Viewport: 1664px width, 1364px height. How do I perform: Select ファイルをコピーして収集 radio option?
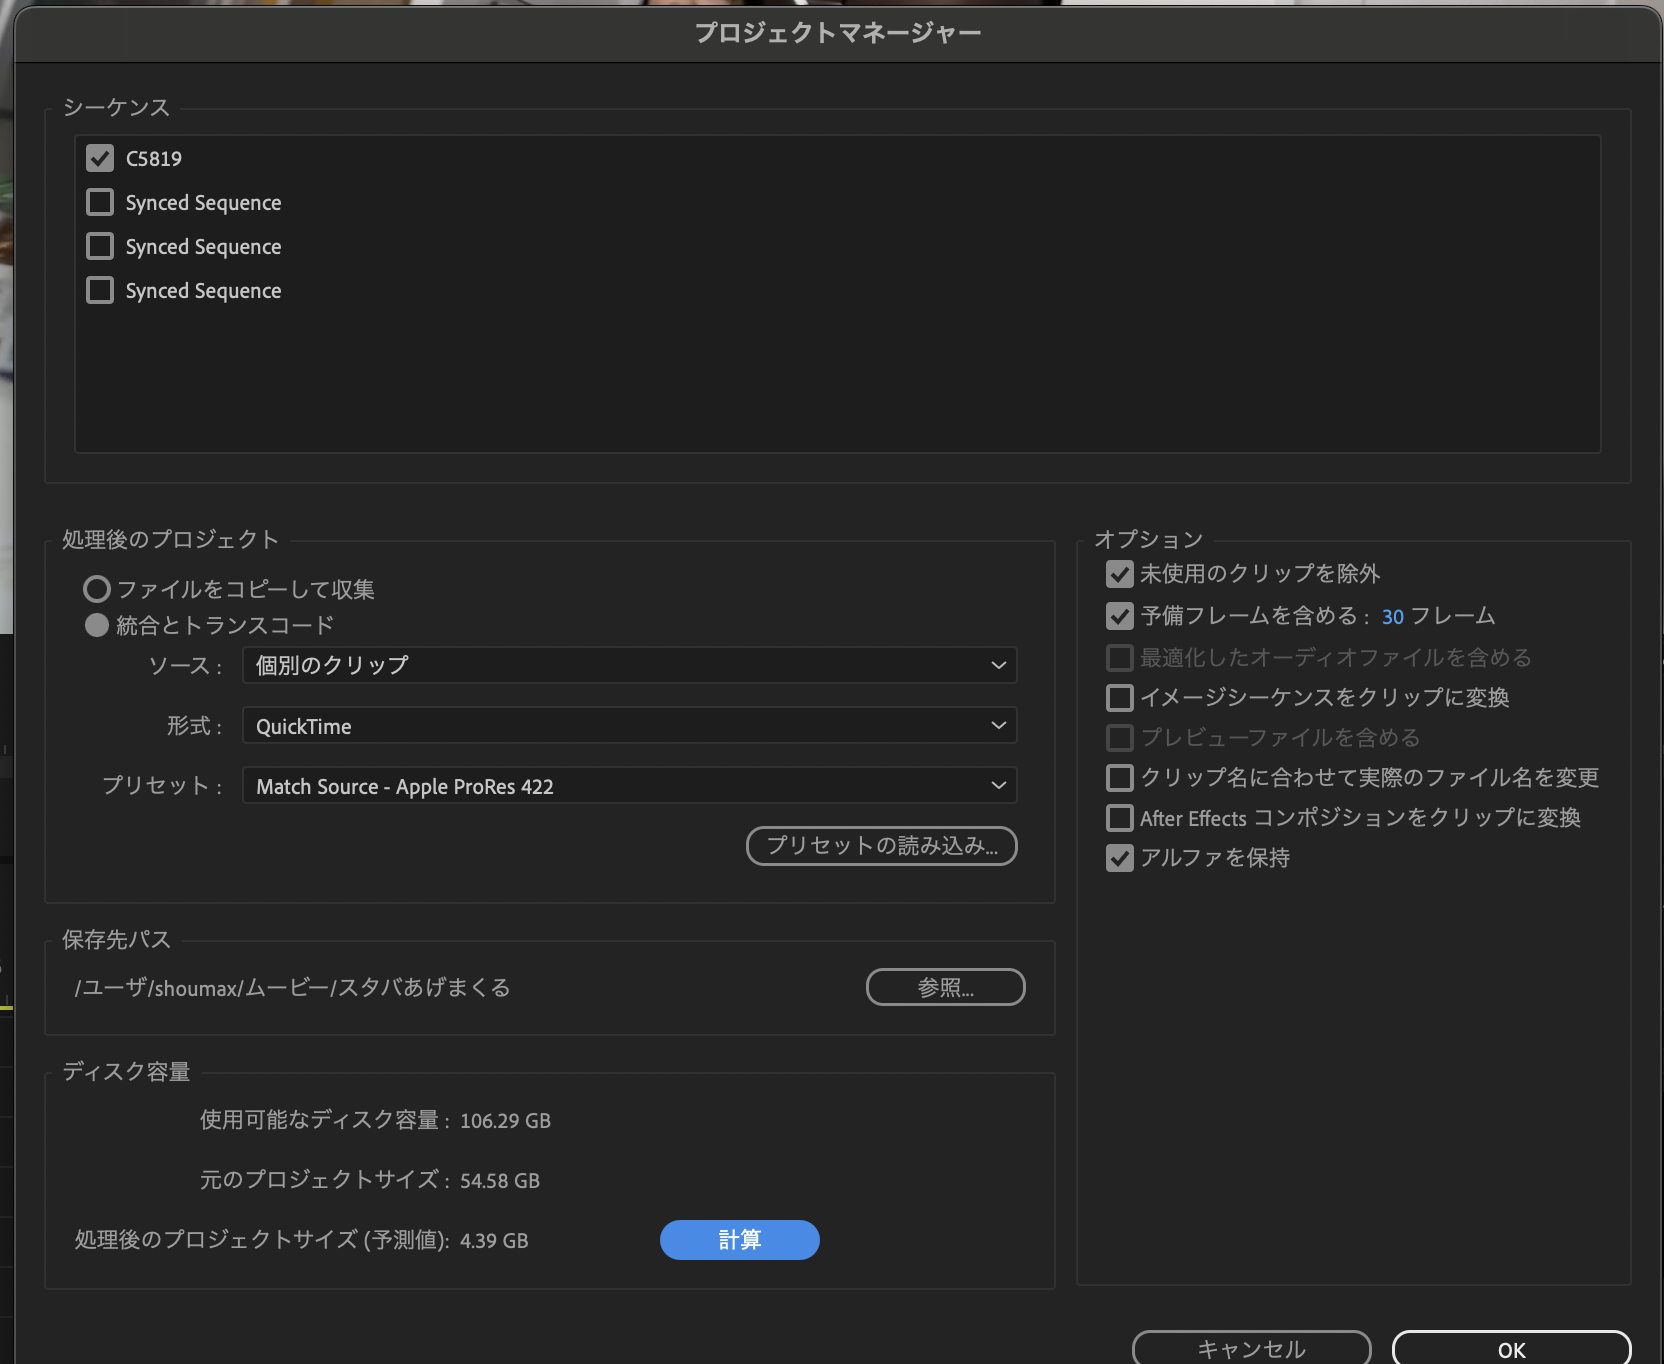[x=96, y=589]
